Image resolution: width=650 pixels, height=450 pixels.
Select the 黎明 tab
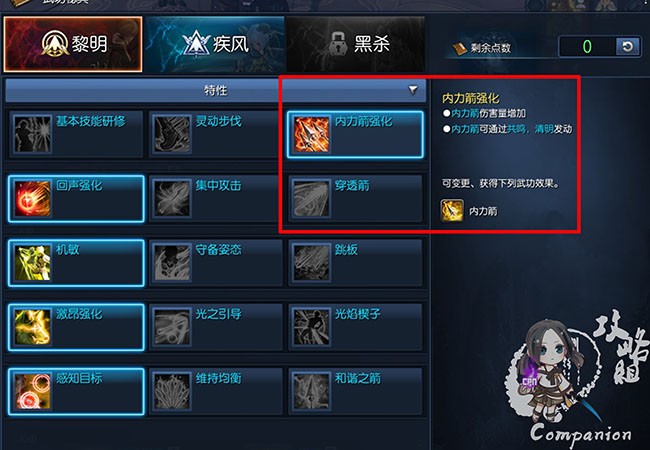tap(73, 44)
